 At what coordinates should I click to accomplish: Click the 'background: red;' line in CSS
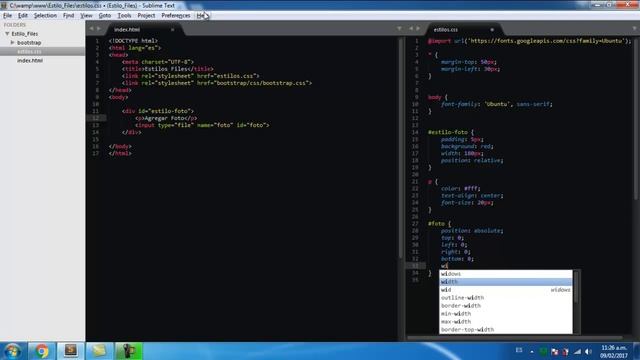coord(467,146)
